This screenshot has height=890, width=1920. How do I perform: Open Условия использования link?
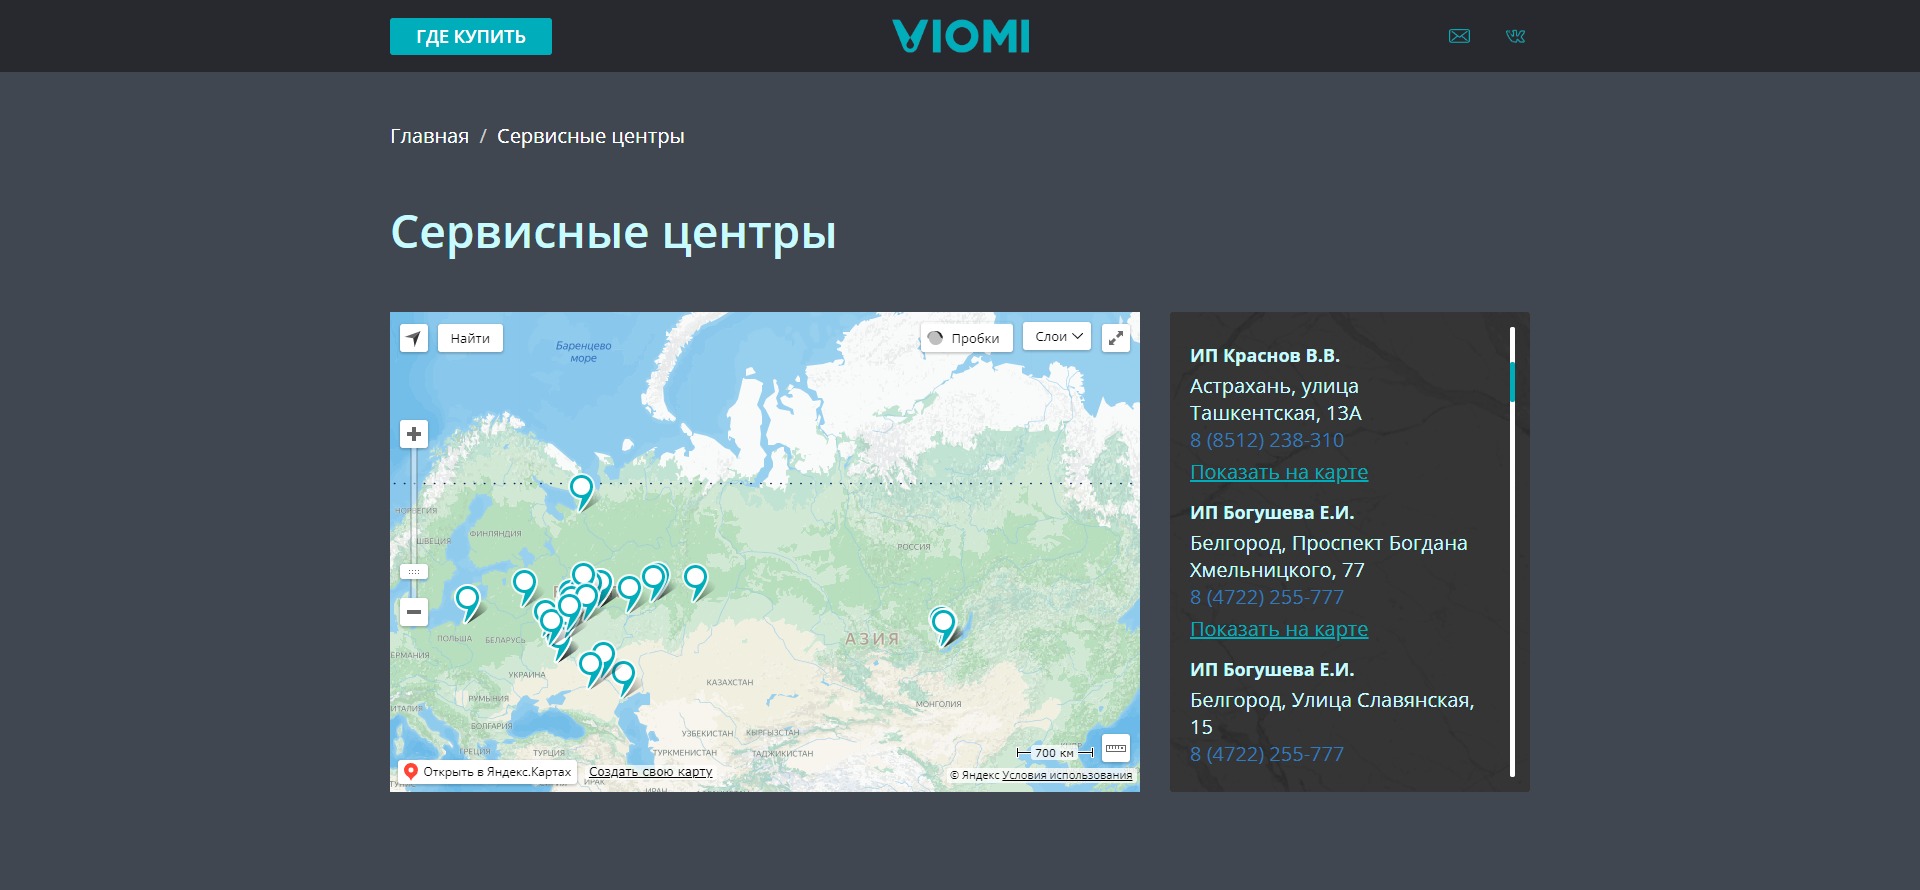1067,775
